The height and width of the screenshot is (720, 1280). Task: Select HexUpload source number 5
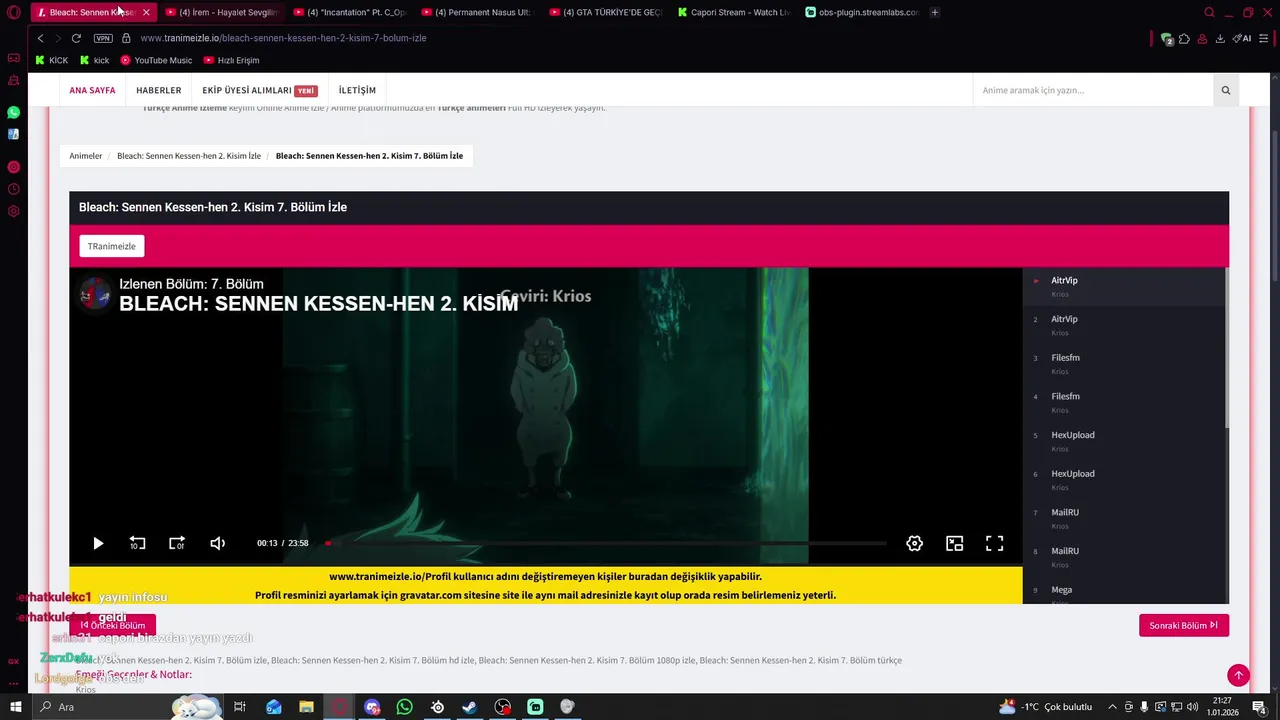1125,441
